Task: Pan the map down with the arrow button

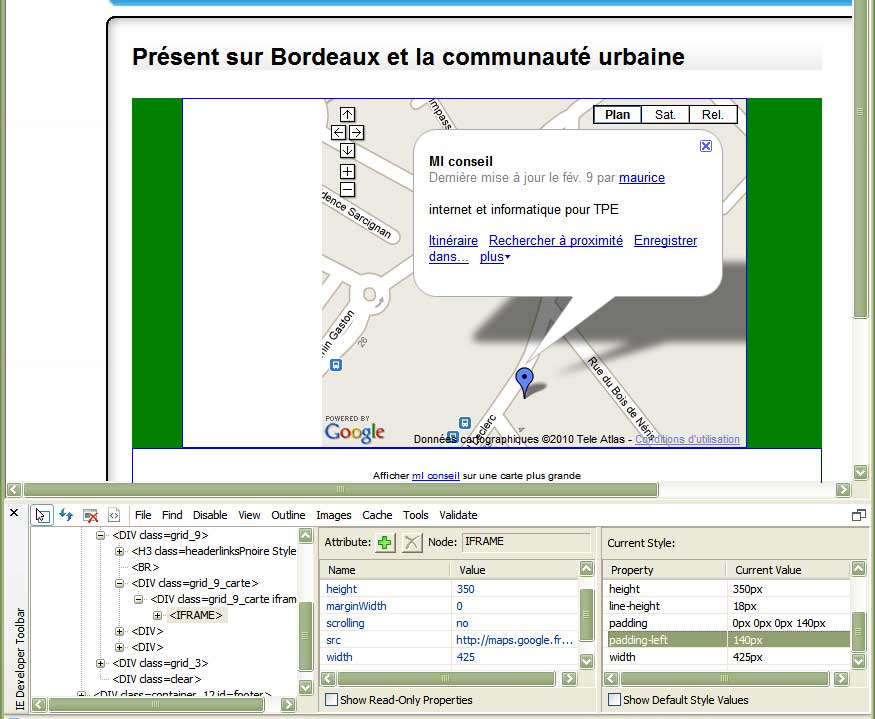Action: [347, 150]
